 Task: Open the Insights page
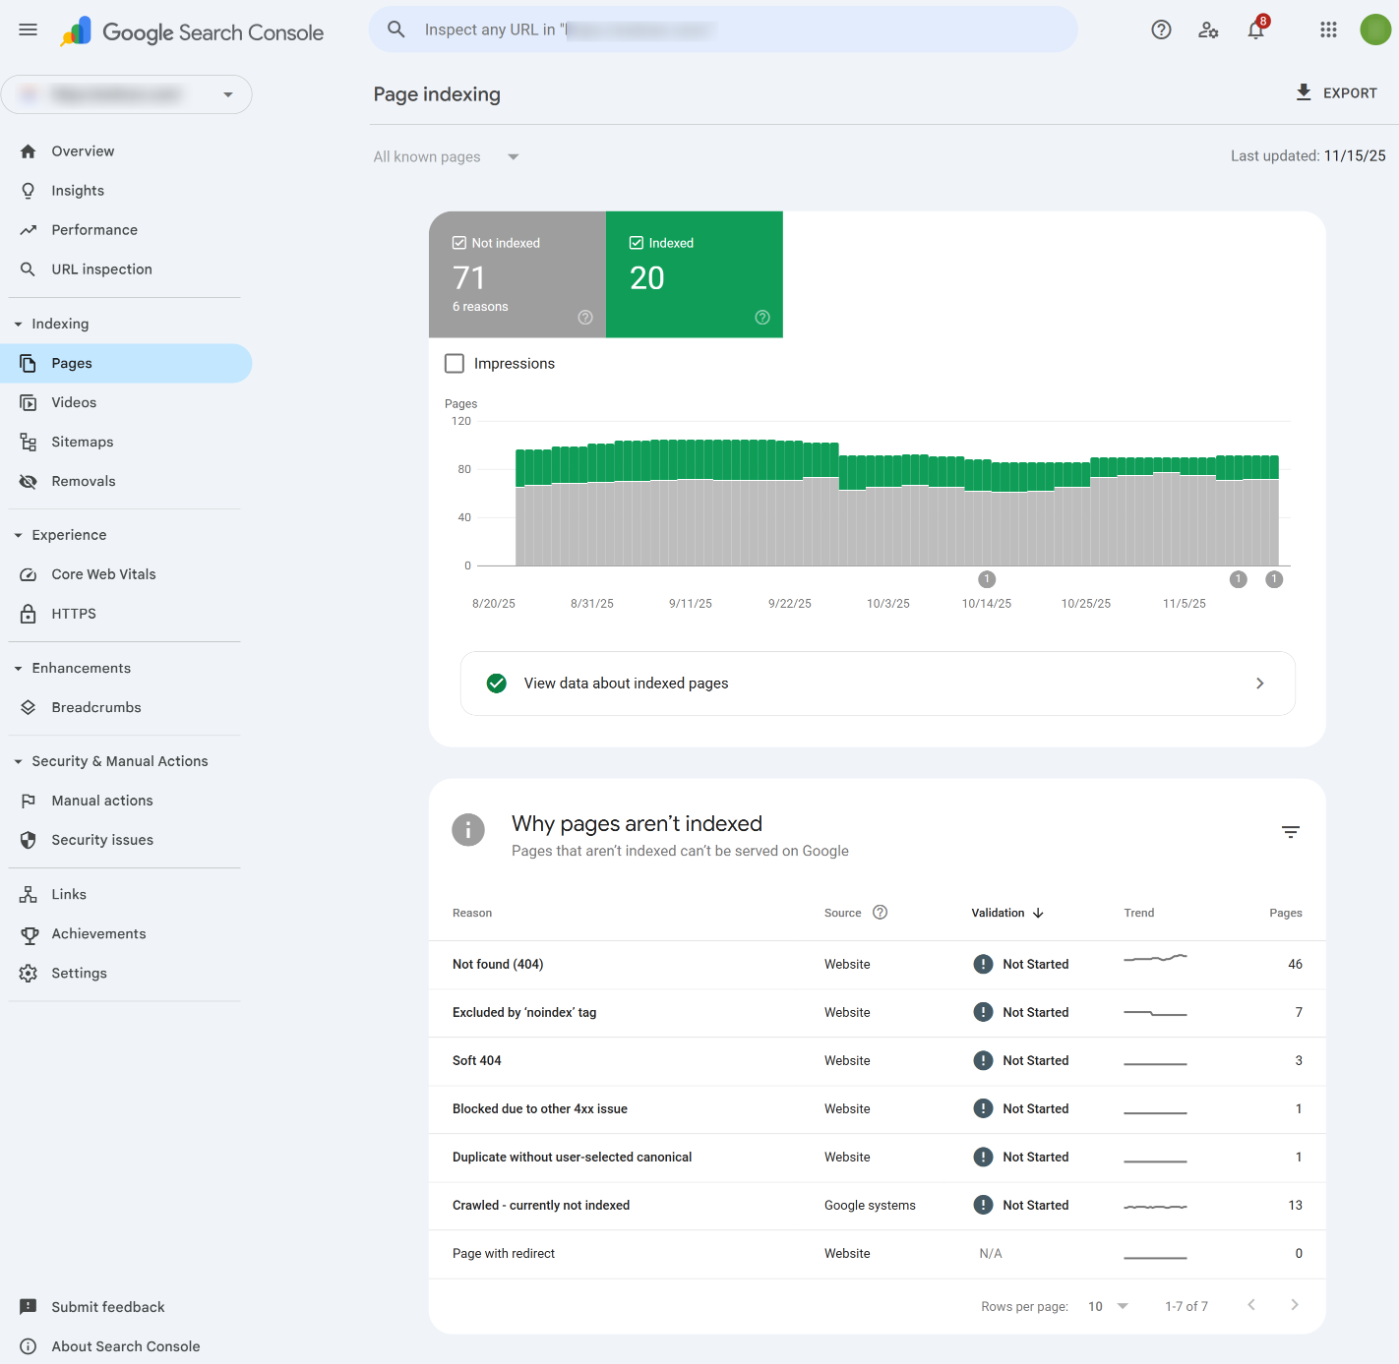[77, 190]
